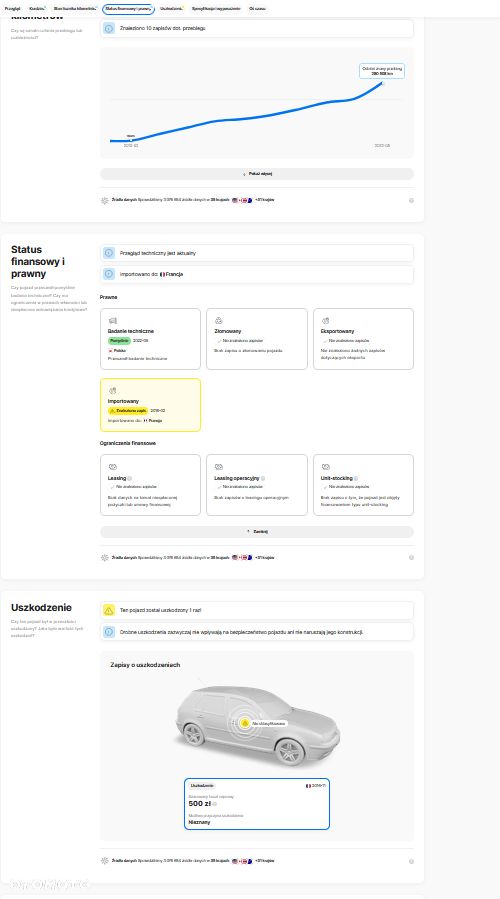Image resolution: width=500 pixels, height=899 pixels.
Task: Open info tooltip next to Leasing operacyjny title
Action: pyautogui.click(x=263, y=478)
